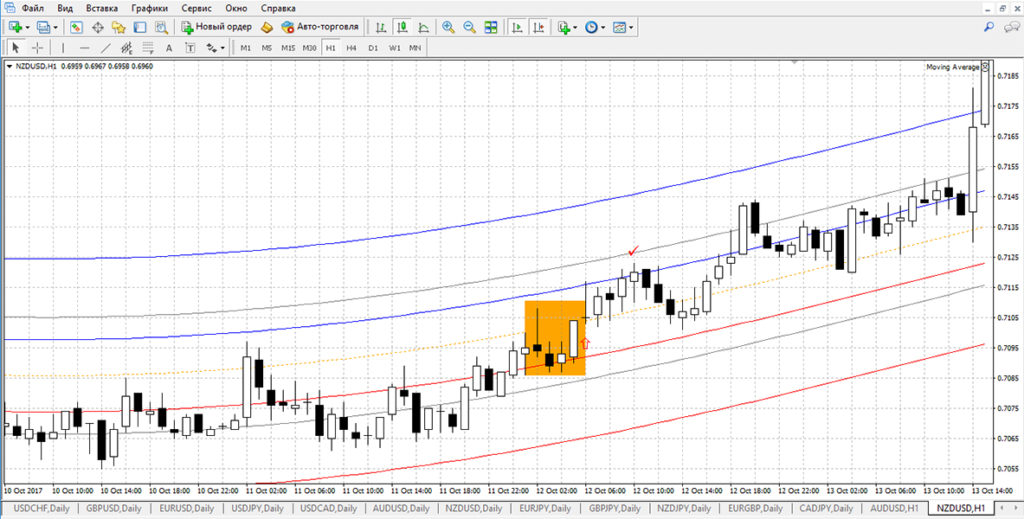
Task: Open the Графики menu
Action: tap(149, 8)
